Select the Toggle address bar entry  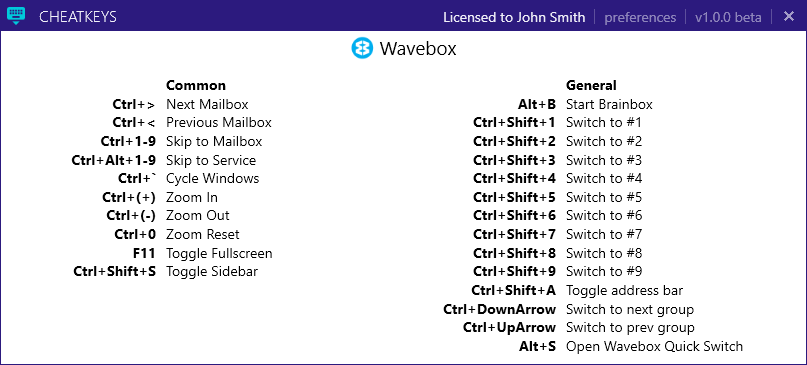pyautogui.click(x=577, y=290)
